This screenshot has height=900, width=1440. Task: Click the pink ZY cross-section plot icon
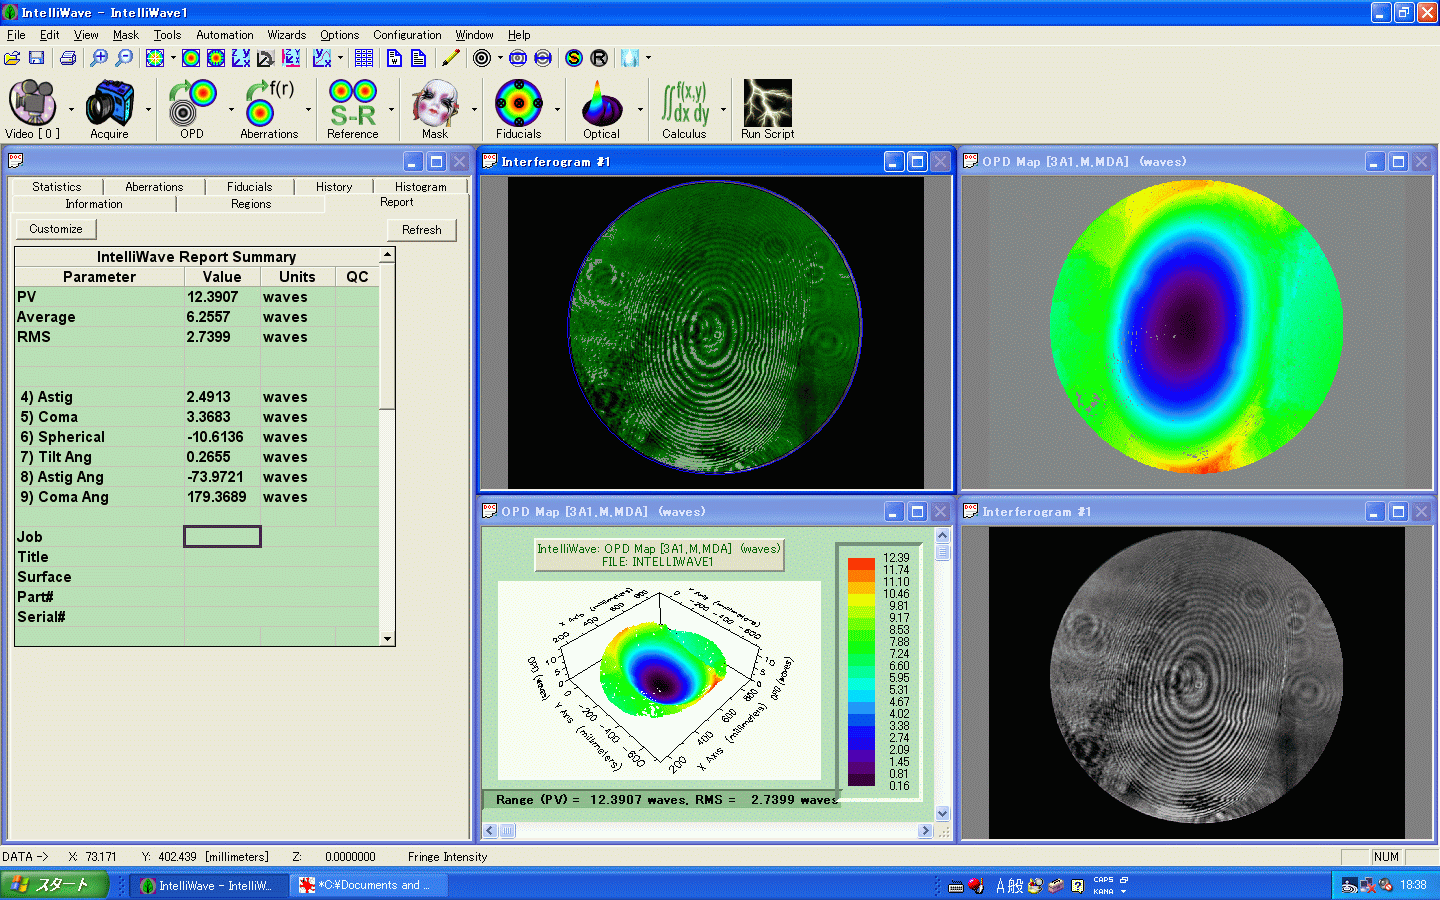(x=291, y=58)
